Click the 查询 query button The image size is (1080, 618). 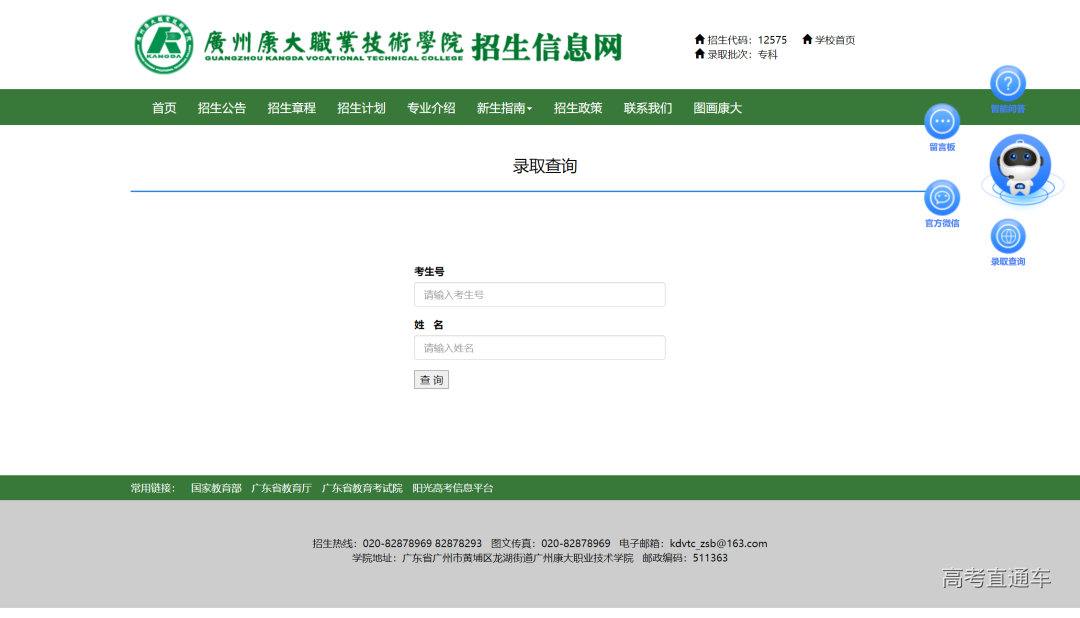tap(431, 379)
